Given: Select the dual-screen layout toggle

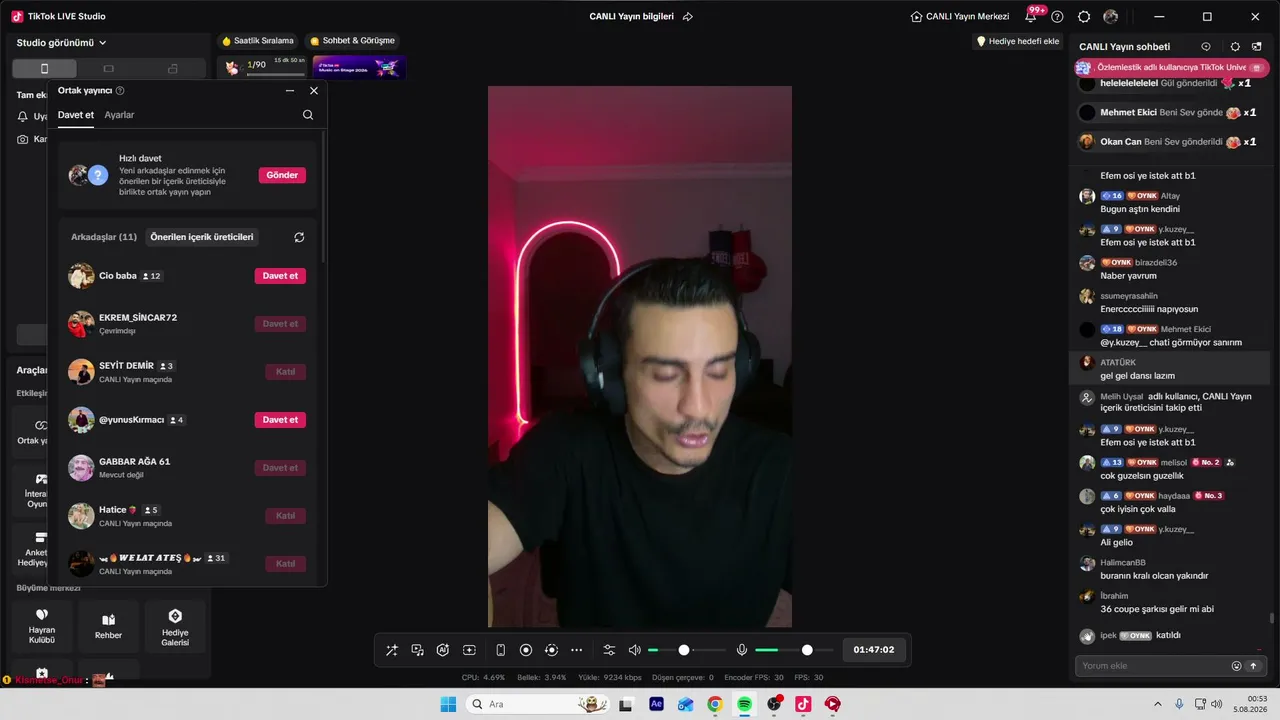Looking at the screenshot, I should [173, 69].
